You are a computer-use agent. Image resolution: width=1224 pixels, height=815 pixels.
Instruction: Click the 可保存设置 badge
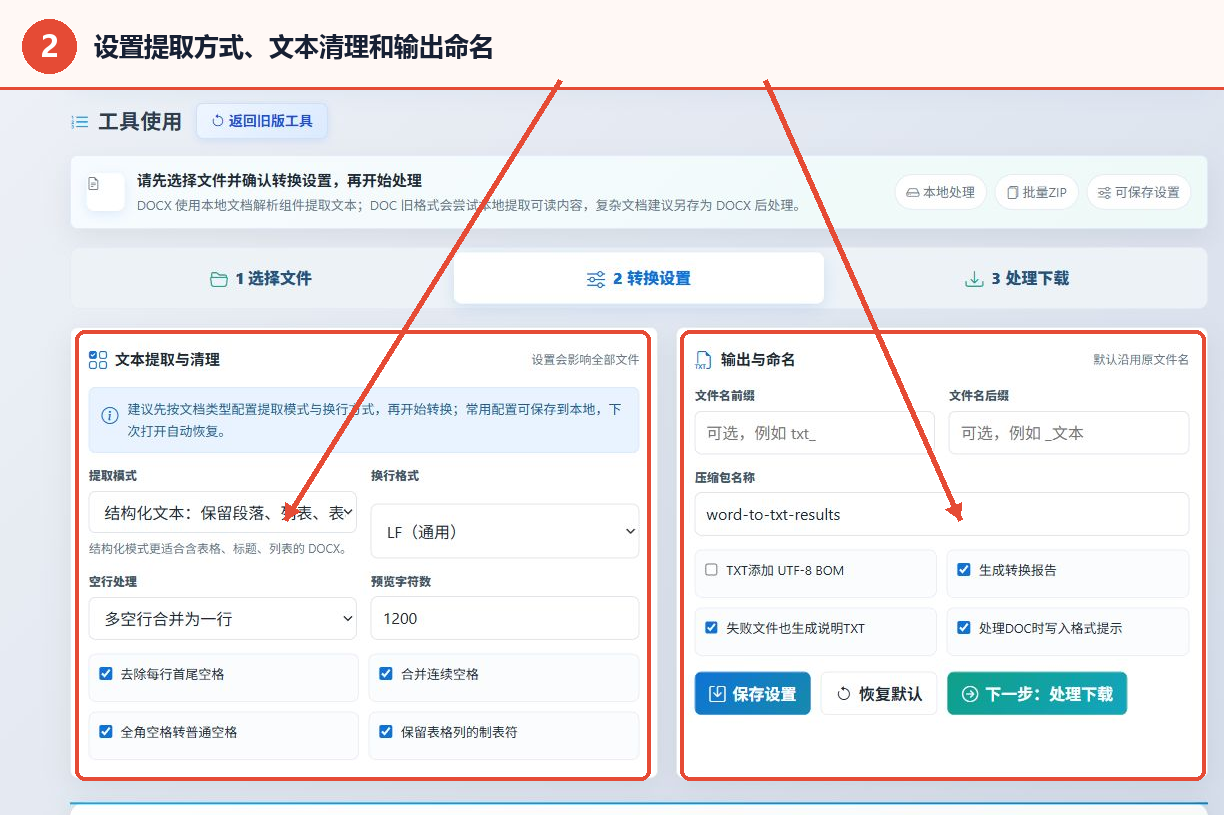click(x=1139, y=192)
